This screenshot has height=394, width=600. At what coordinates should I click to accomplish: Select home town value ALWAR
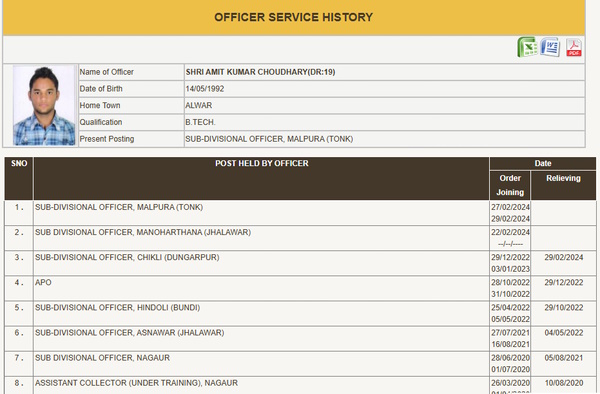(x=199, y=106)
